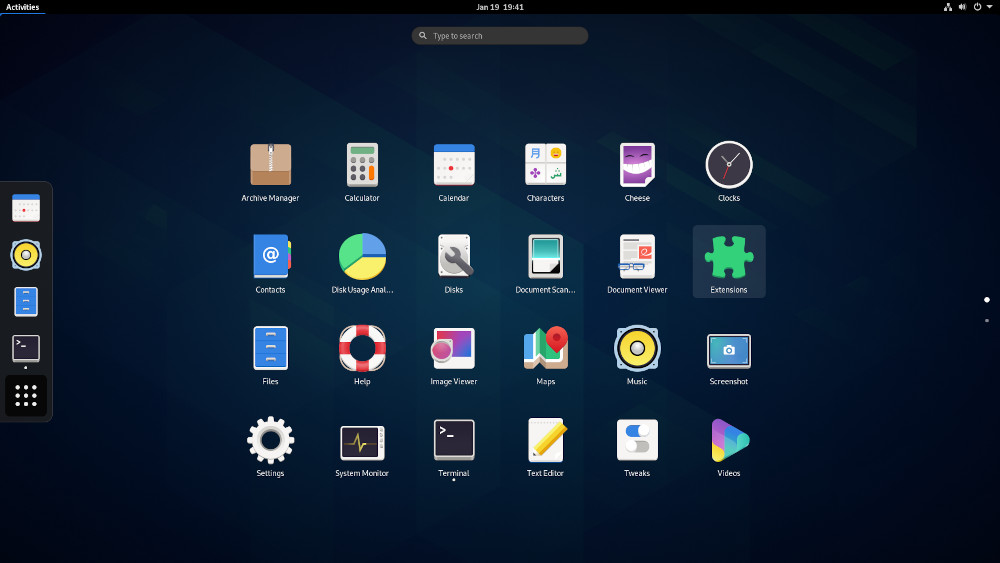Viewport: 1000px width, 563px height.
Task: Click the Files cabinet icon in the dock
Action: 26,302
